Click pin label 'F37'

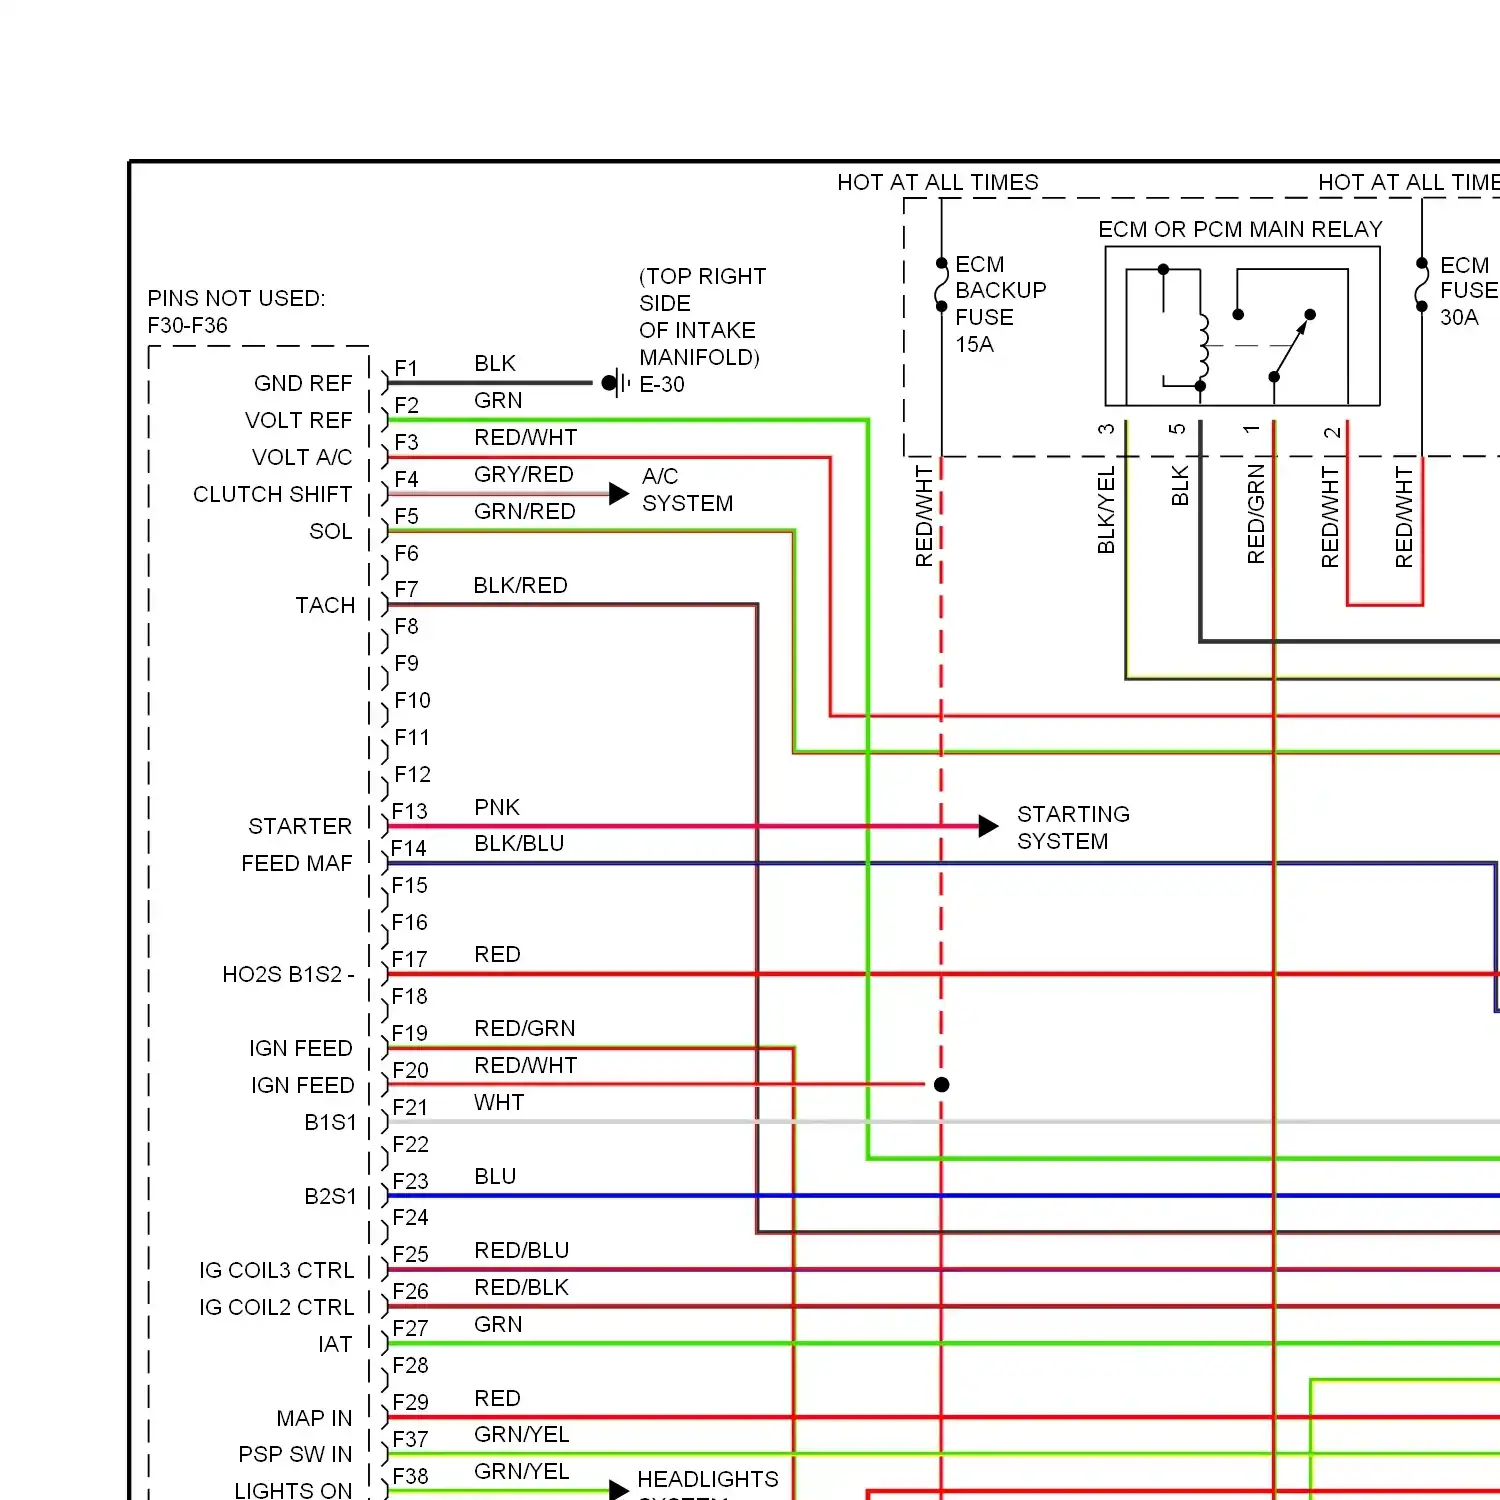click(410, 1439)
